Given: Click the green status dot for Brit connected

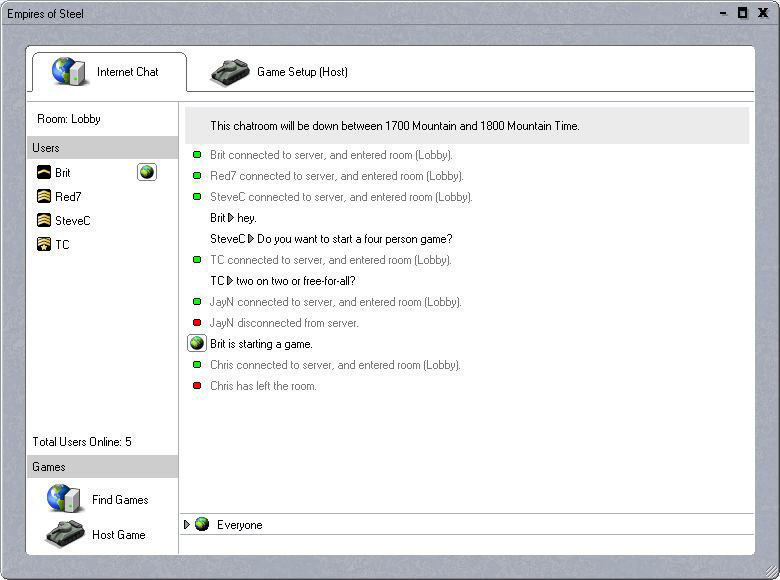Looking at the screenshot, I should point(197,155).
